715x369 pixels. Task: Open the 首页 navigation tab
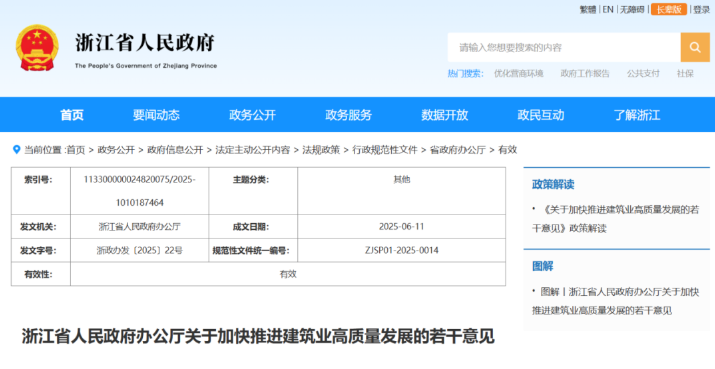coord(72,115)
